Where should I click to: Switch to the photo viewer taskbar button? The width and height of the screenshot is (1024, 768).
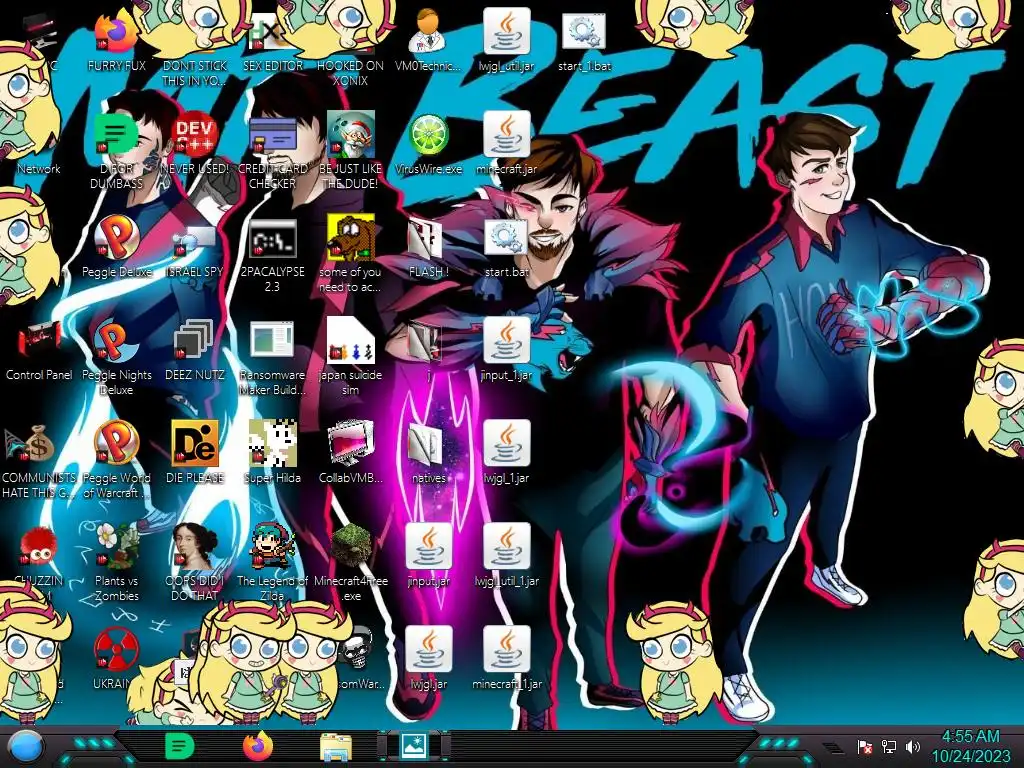[414, 746]
